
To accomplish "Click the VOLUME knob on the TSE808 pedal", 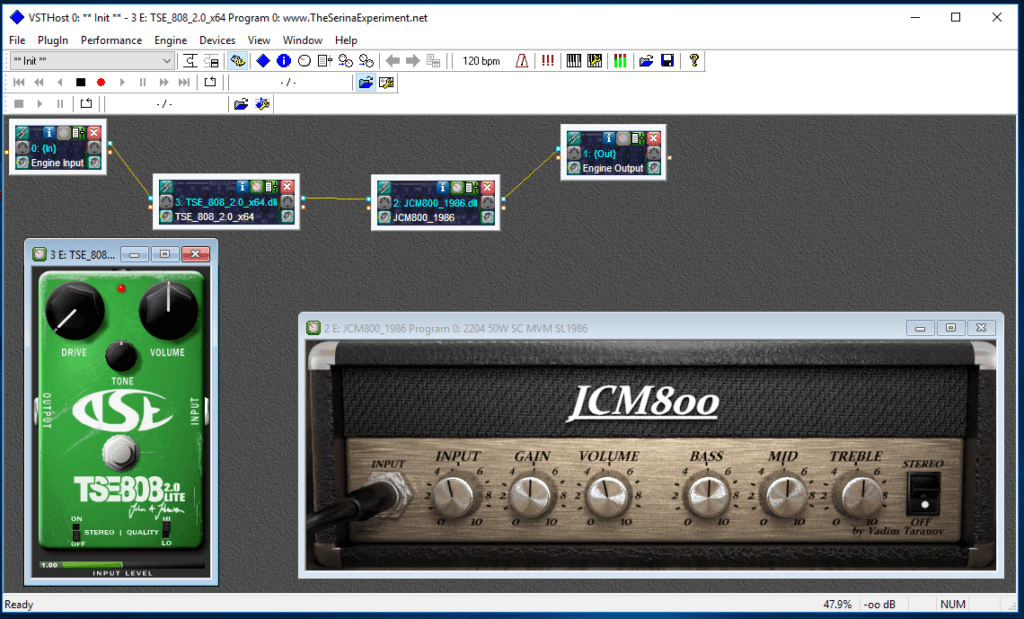I will (x=168, y=311).
